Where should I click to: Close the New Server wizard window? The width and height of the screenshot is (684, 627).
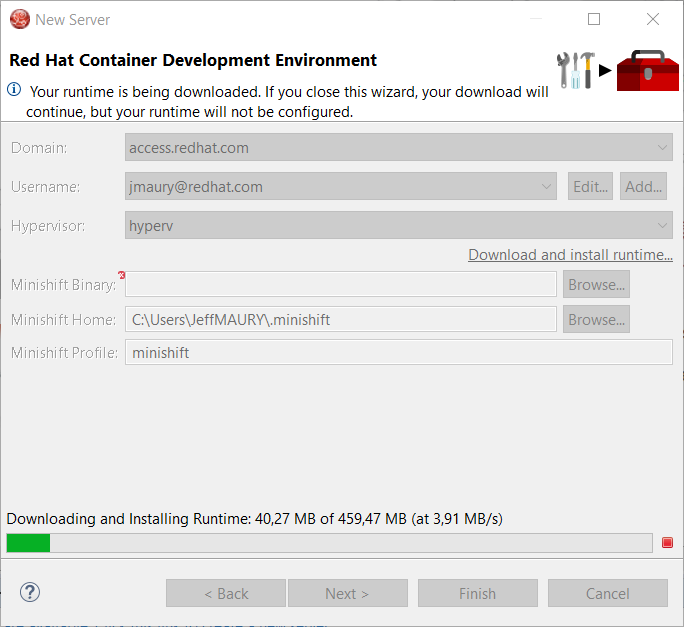(653, 19)
